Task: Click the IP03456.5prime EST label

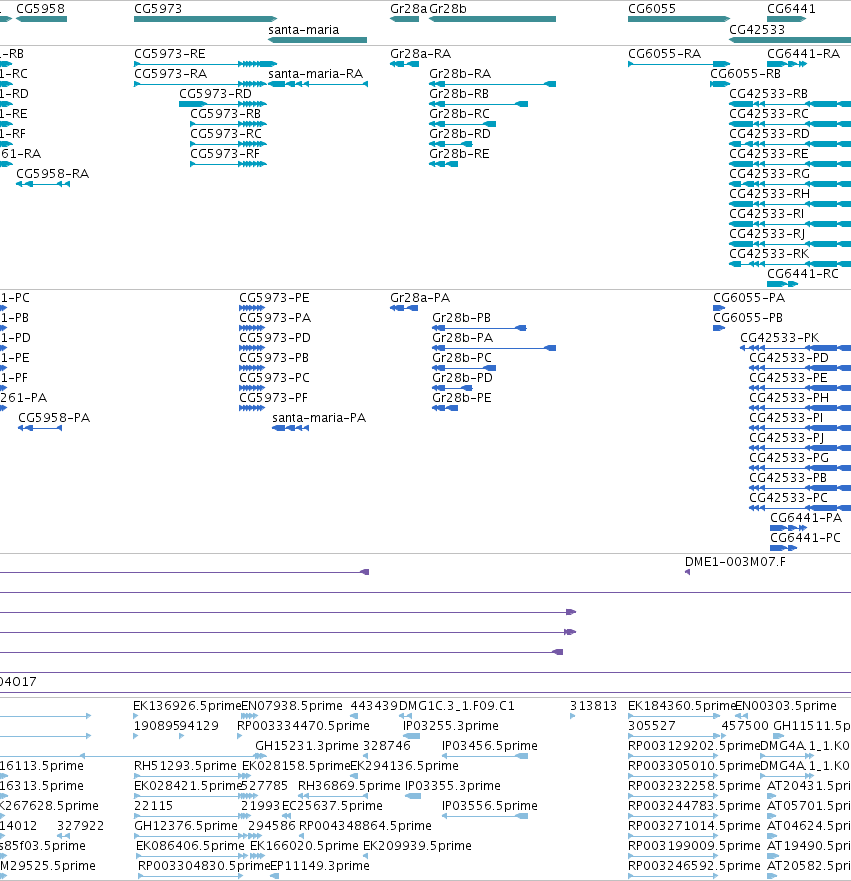Action: click(489, 746)
